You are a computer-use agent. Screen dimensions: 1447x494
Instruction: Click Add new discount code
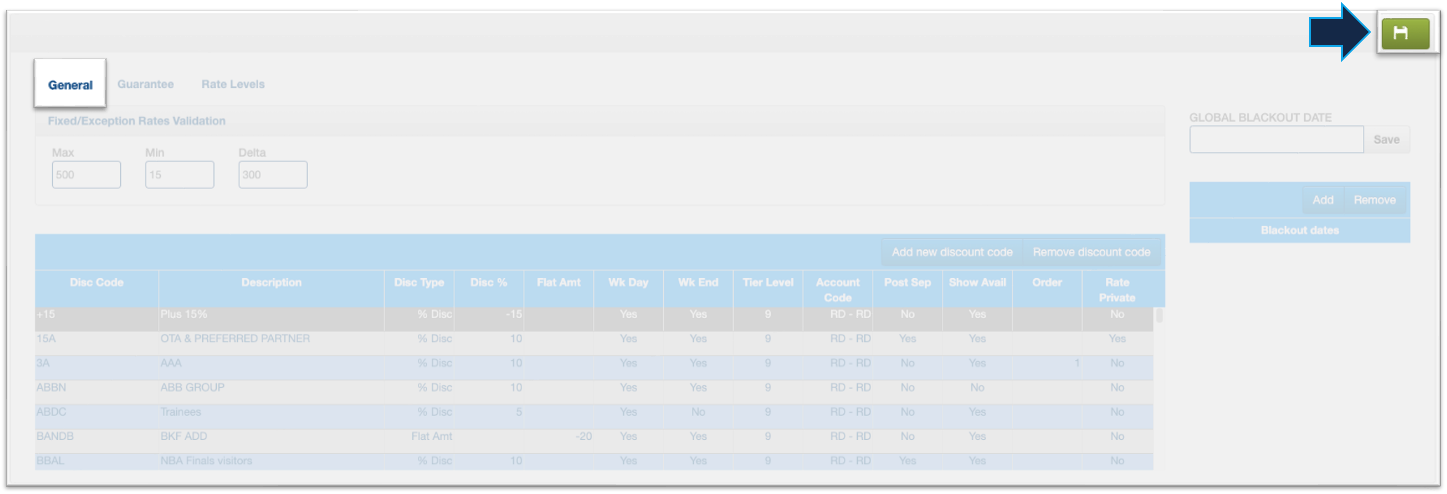coord(952,252)
